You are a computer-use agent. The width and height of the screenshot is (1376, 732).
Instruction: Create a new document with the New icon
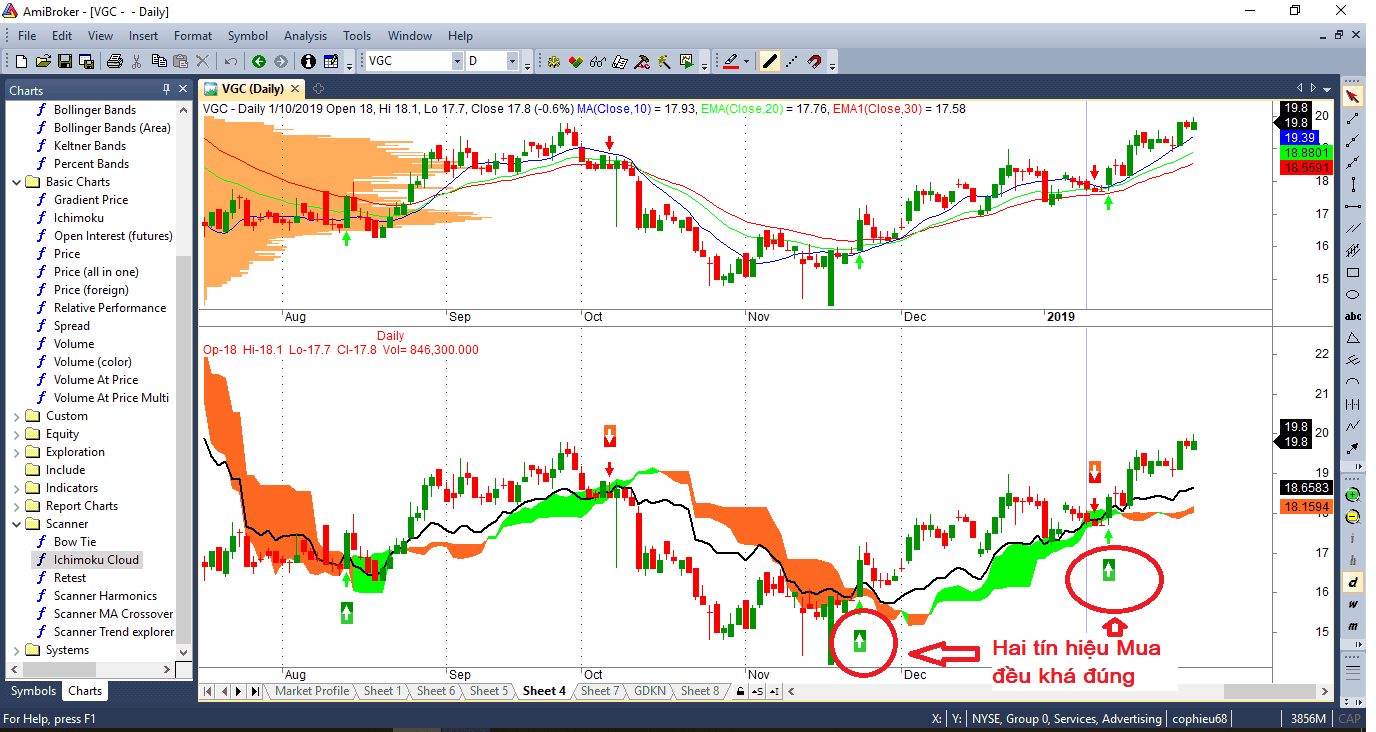click(21, 61)
